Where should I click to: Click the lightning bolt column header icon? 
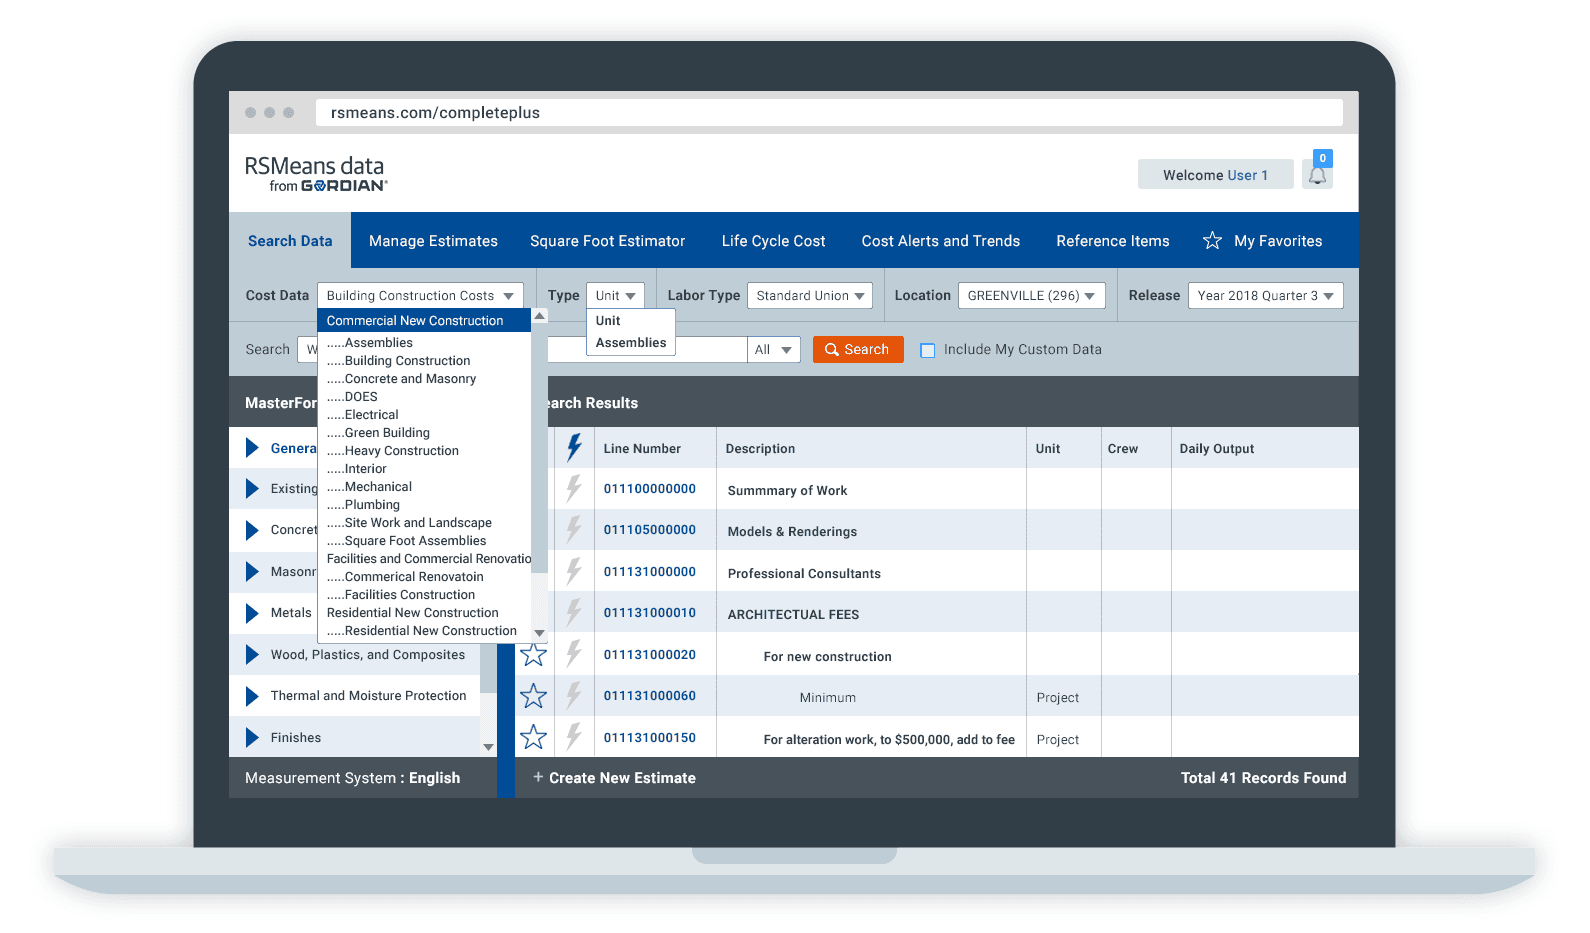click(x=574, y=447)
